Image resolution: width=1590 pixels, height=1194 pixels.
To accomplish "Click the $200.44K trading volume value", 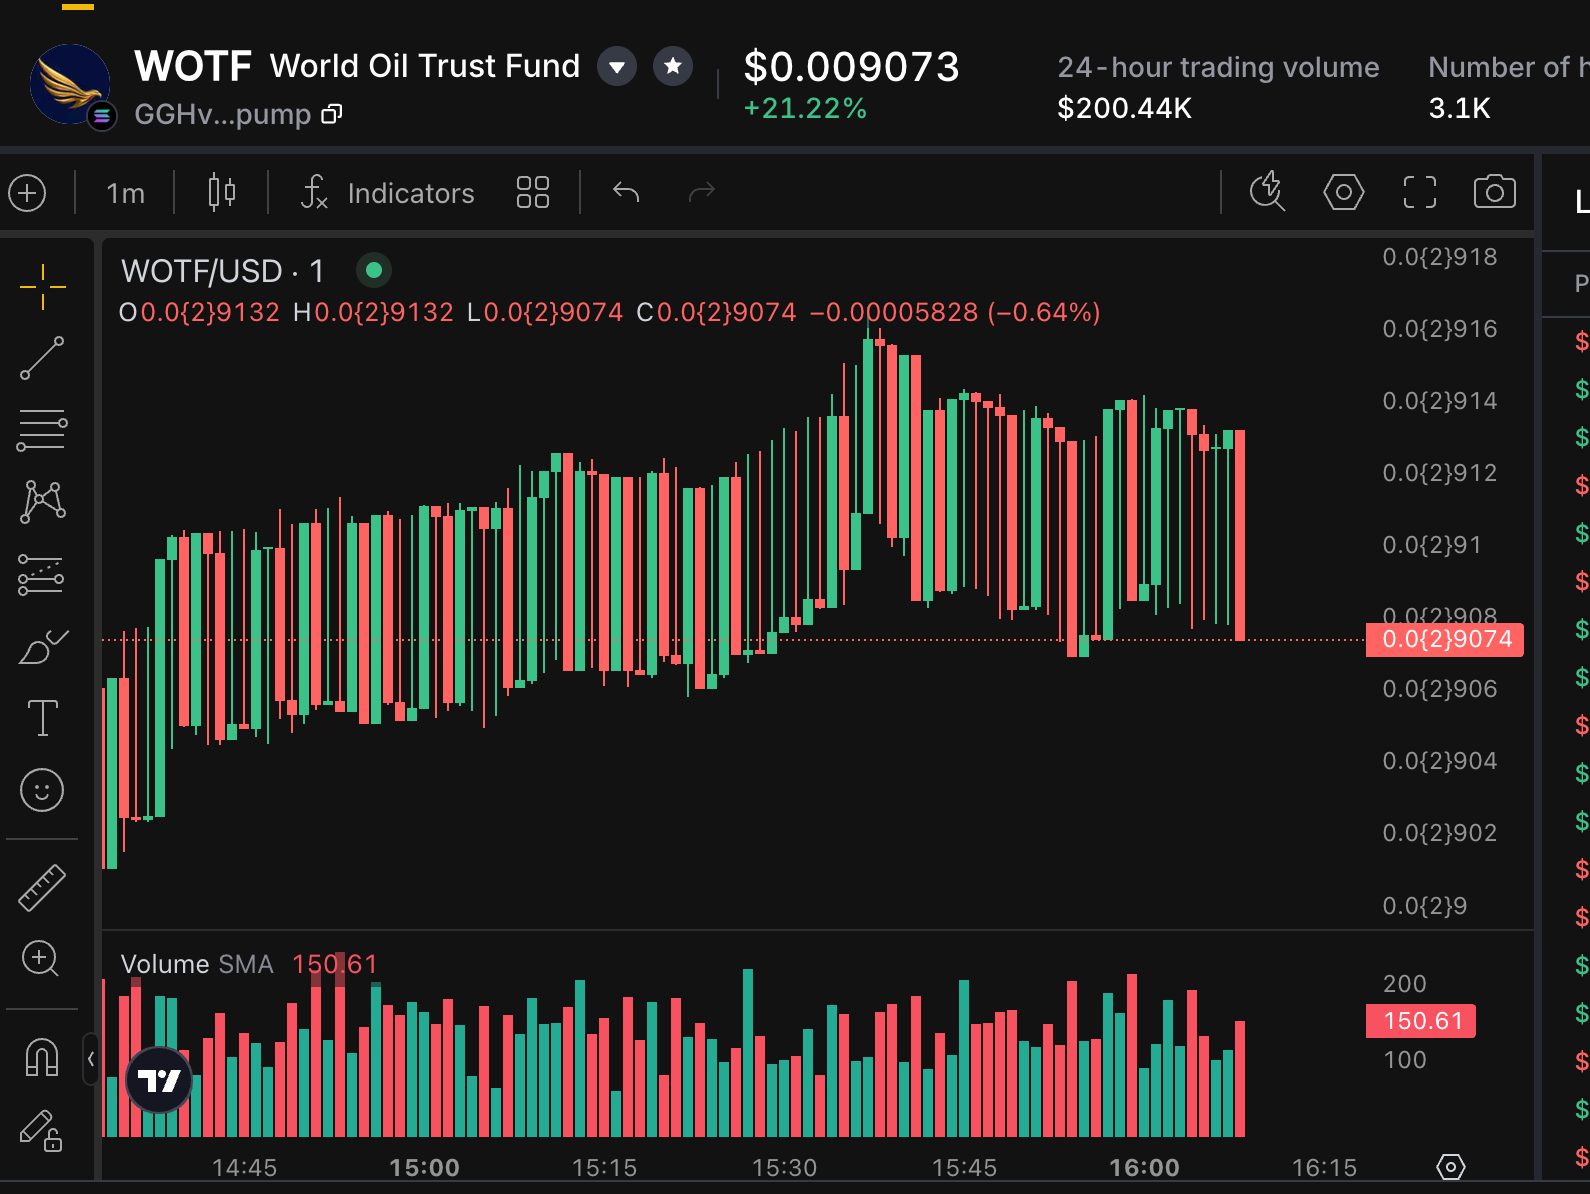I will 1125,108.
